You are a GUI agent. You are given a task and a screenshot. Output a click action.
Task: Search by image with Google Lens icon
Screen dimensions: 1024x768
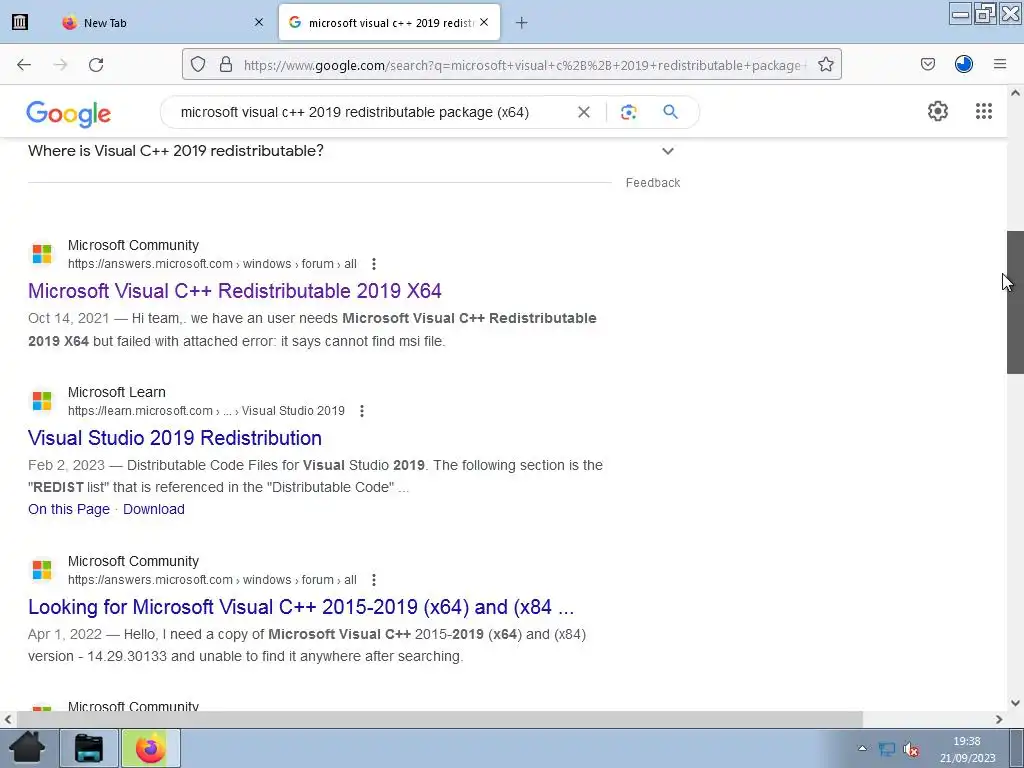628,112
